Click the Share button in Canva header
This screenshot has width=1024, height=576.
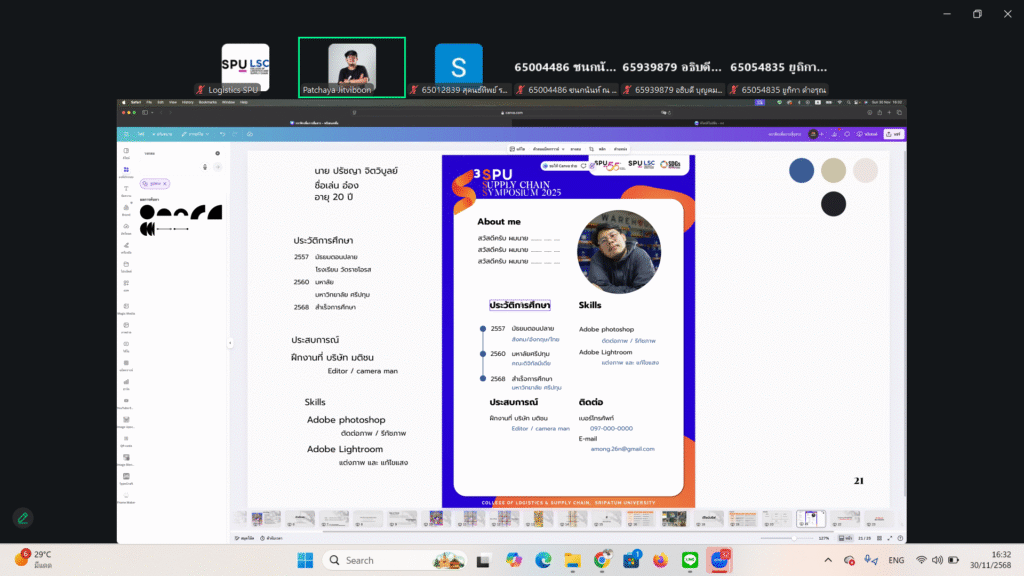click(x=895, y=133)
